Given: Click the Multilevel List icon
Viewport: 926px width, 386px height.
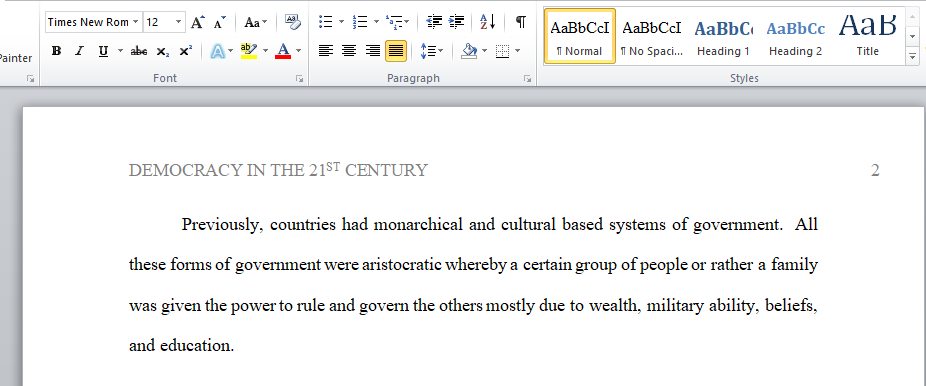Looking at the screenshot, I should 393,22.
